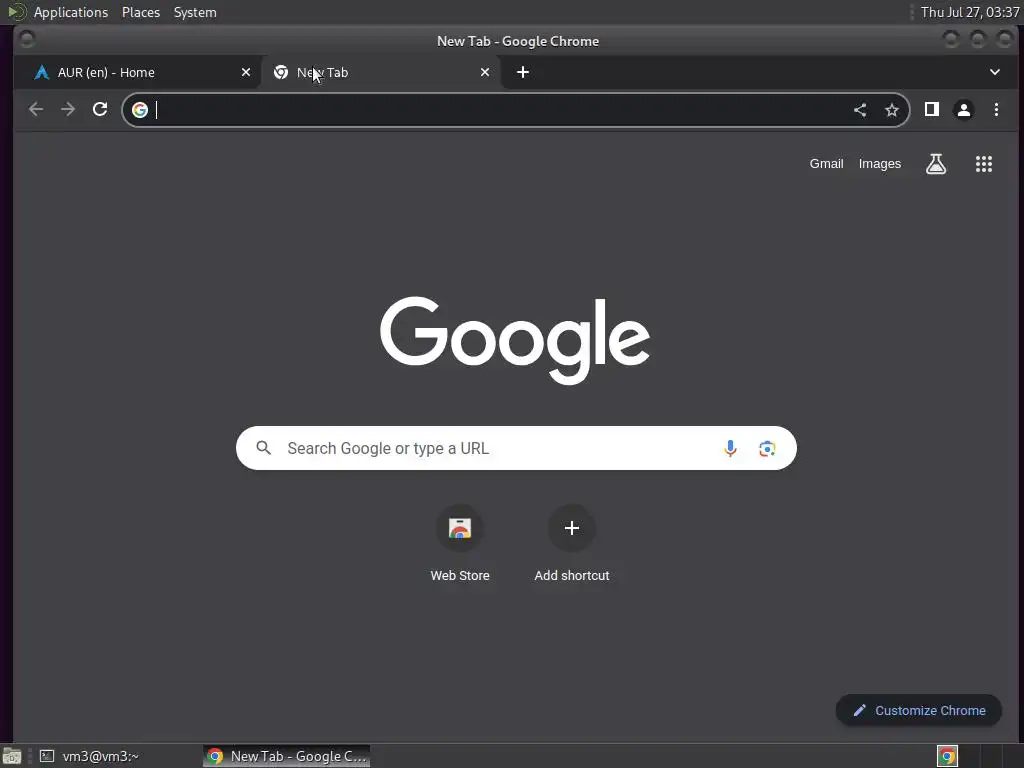
Task: Click the show desktop icon in taskbar
Action: pyautogui.click(x=12, y=756)
